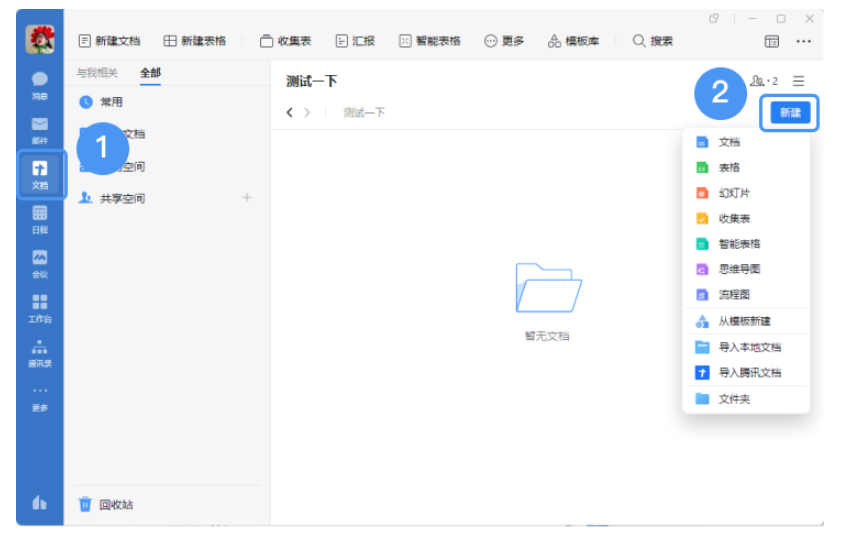845x538 pixels.
Task: Expand the 更多 dropdown in the top toolbar
Action: click(x=504, y=41)
